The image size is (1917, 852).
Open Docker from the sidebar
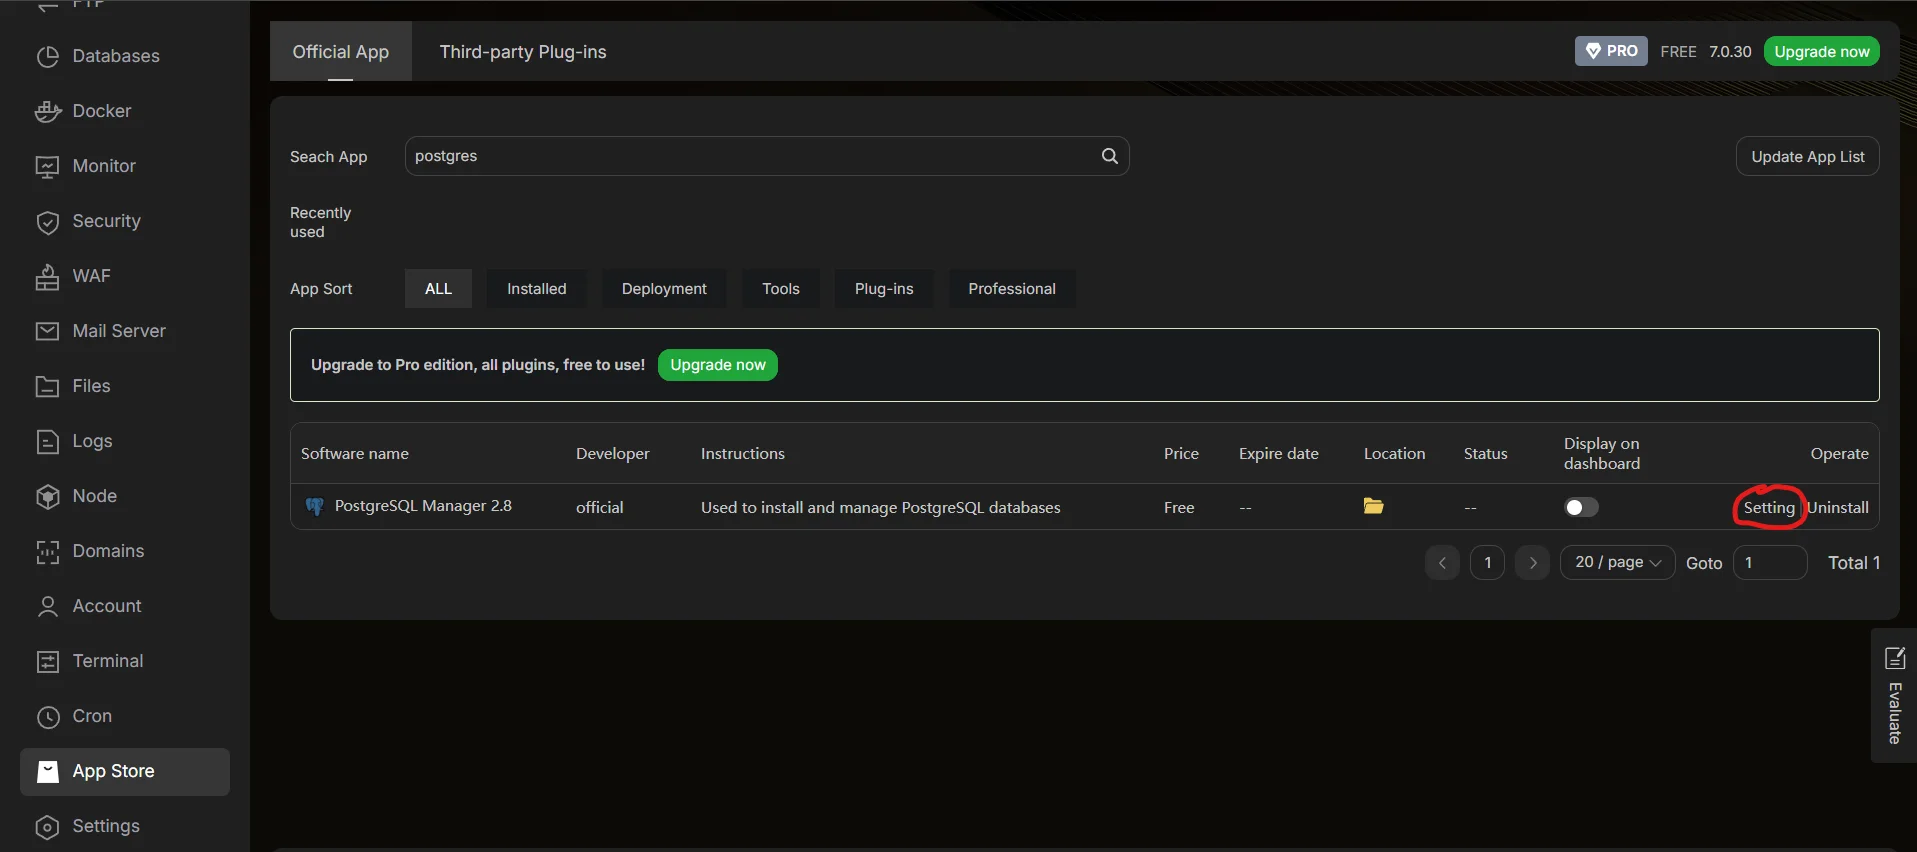coord(101,111)
